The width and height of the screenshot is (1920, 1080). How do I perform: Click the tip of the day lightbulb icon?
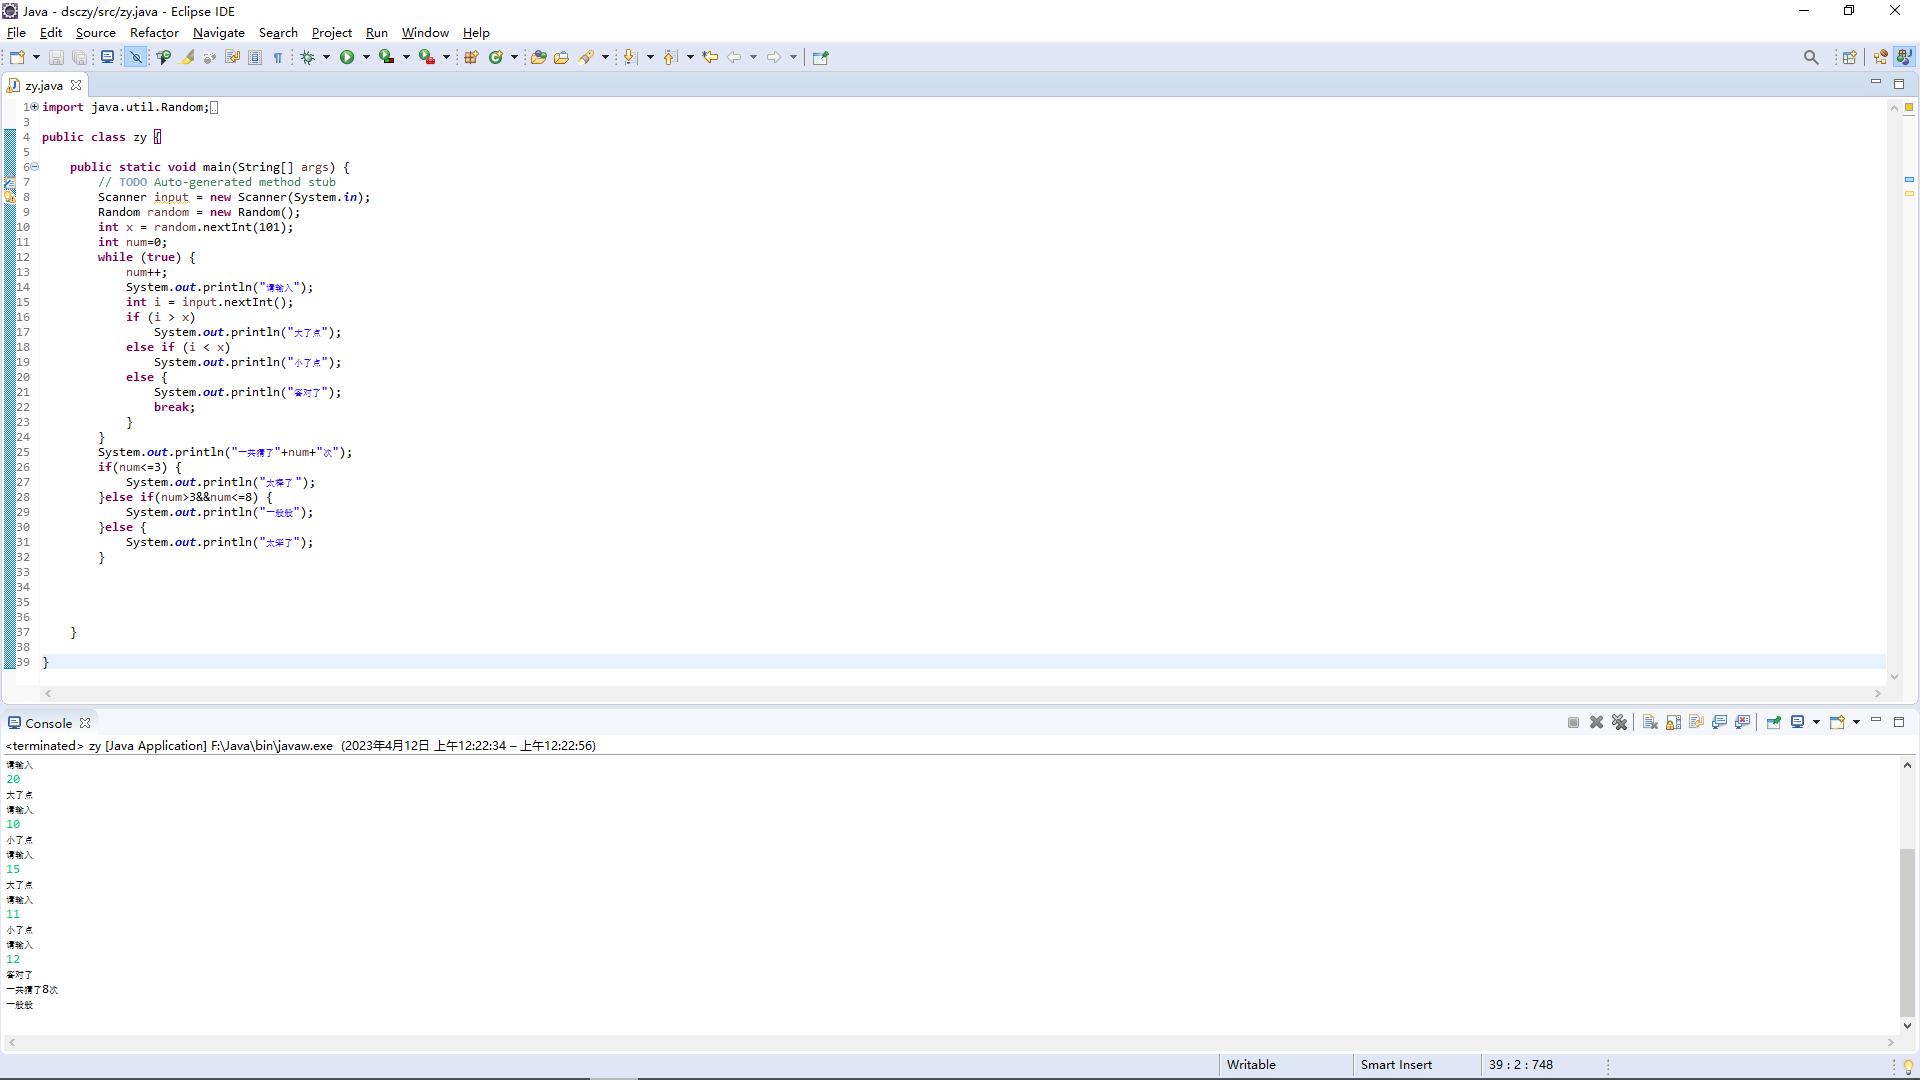tap(1908, 1066)
